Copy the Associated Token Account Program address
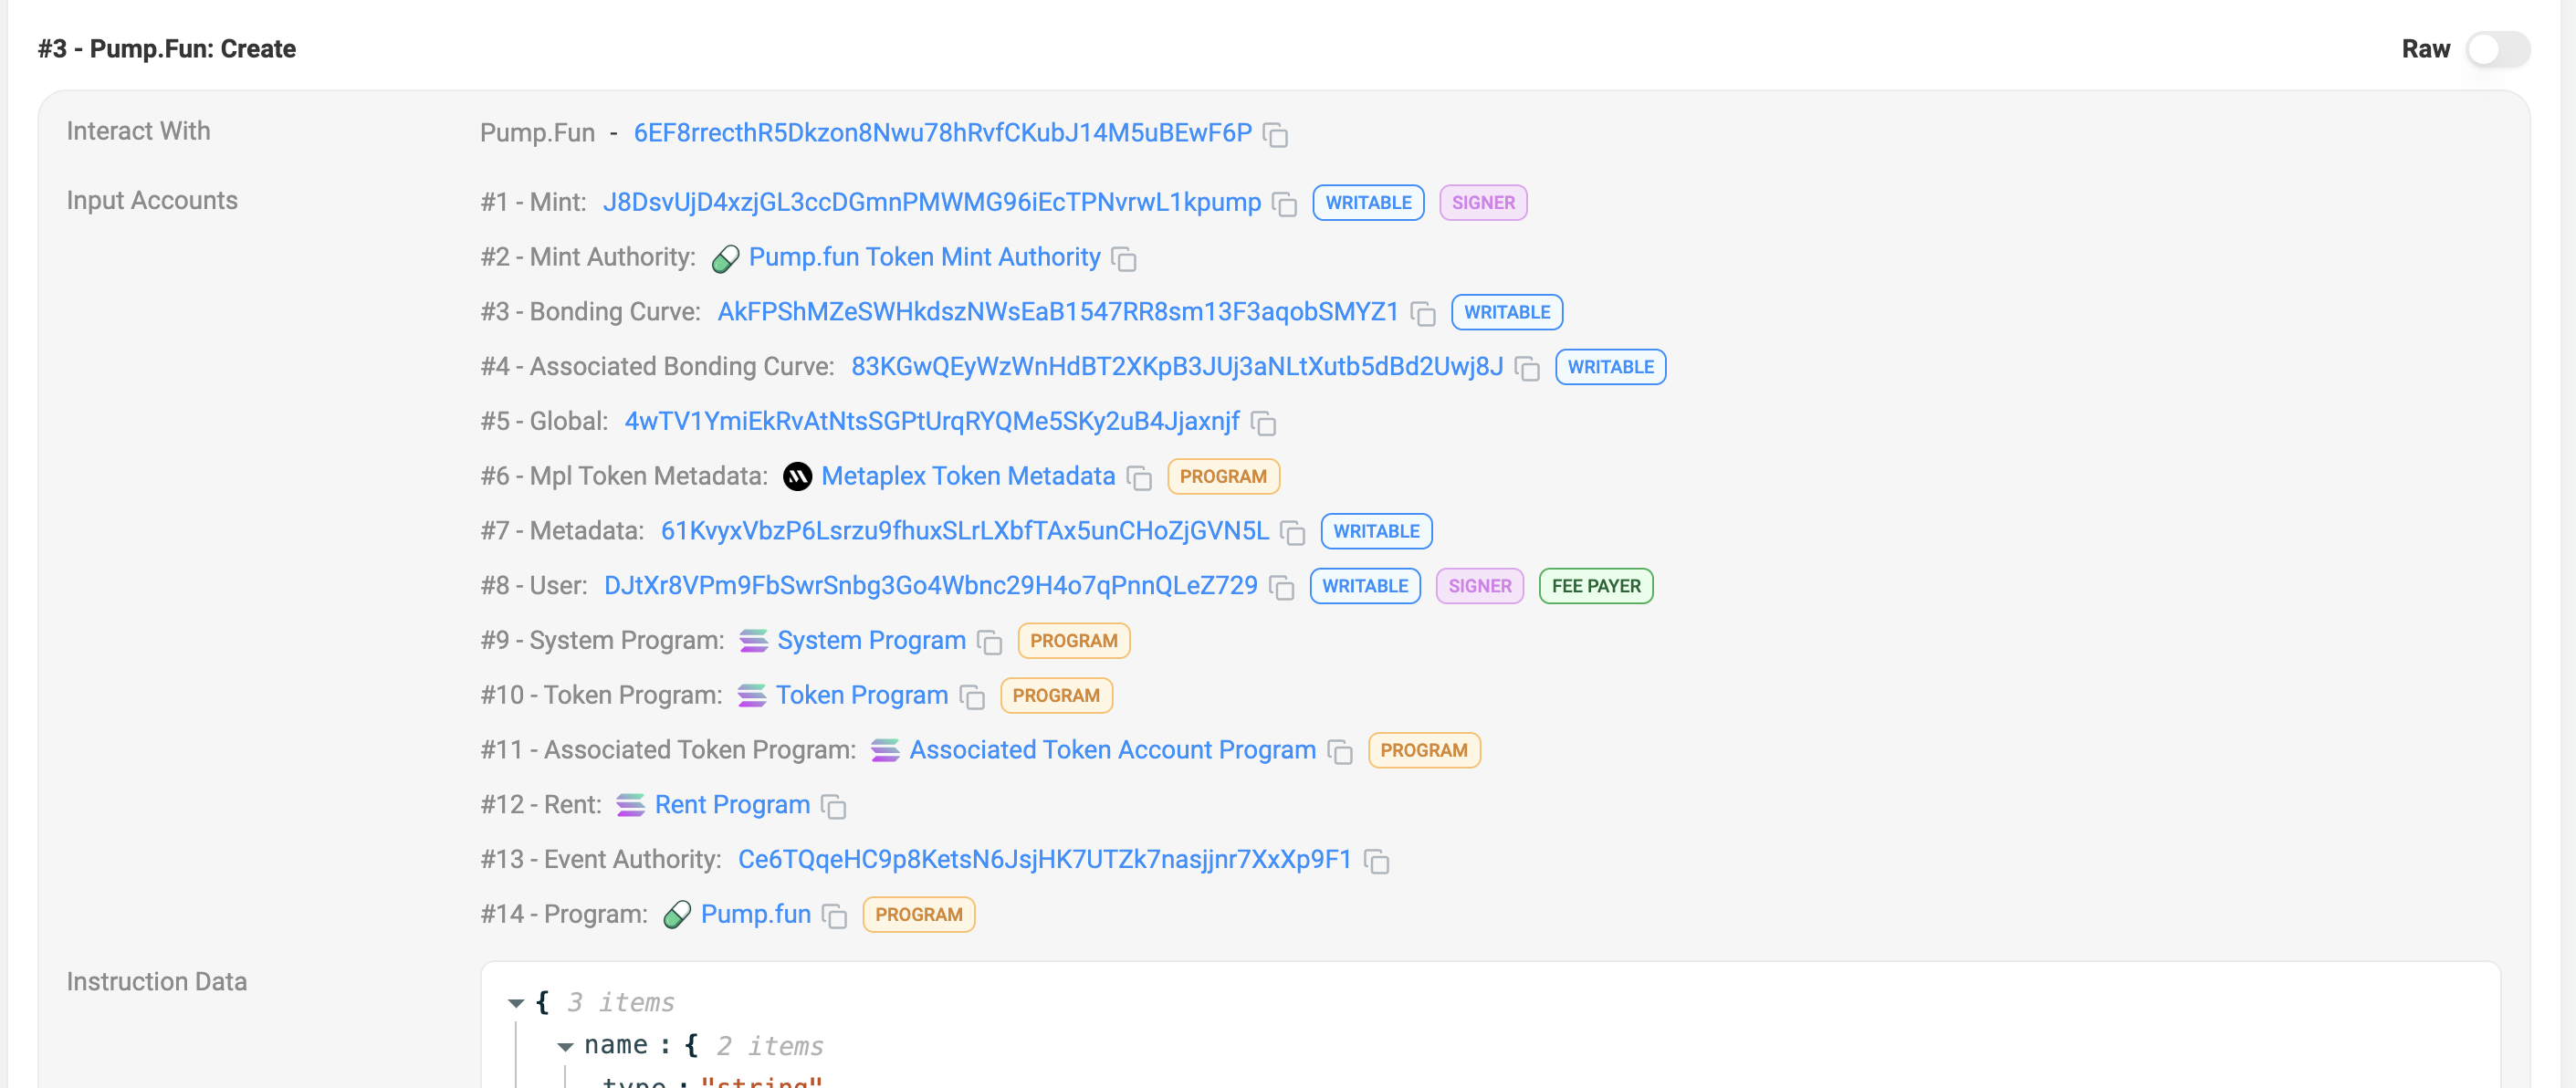This screenshot has width=2576, height=1088. [1339, 752]
